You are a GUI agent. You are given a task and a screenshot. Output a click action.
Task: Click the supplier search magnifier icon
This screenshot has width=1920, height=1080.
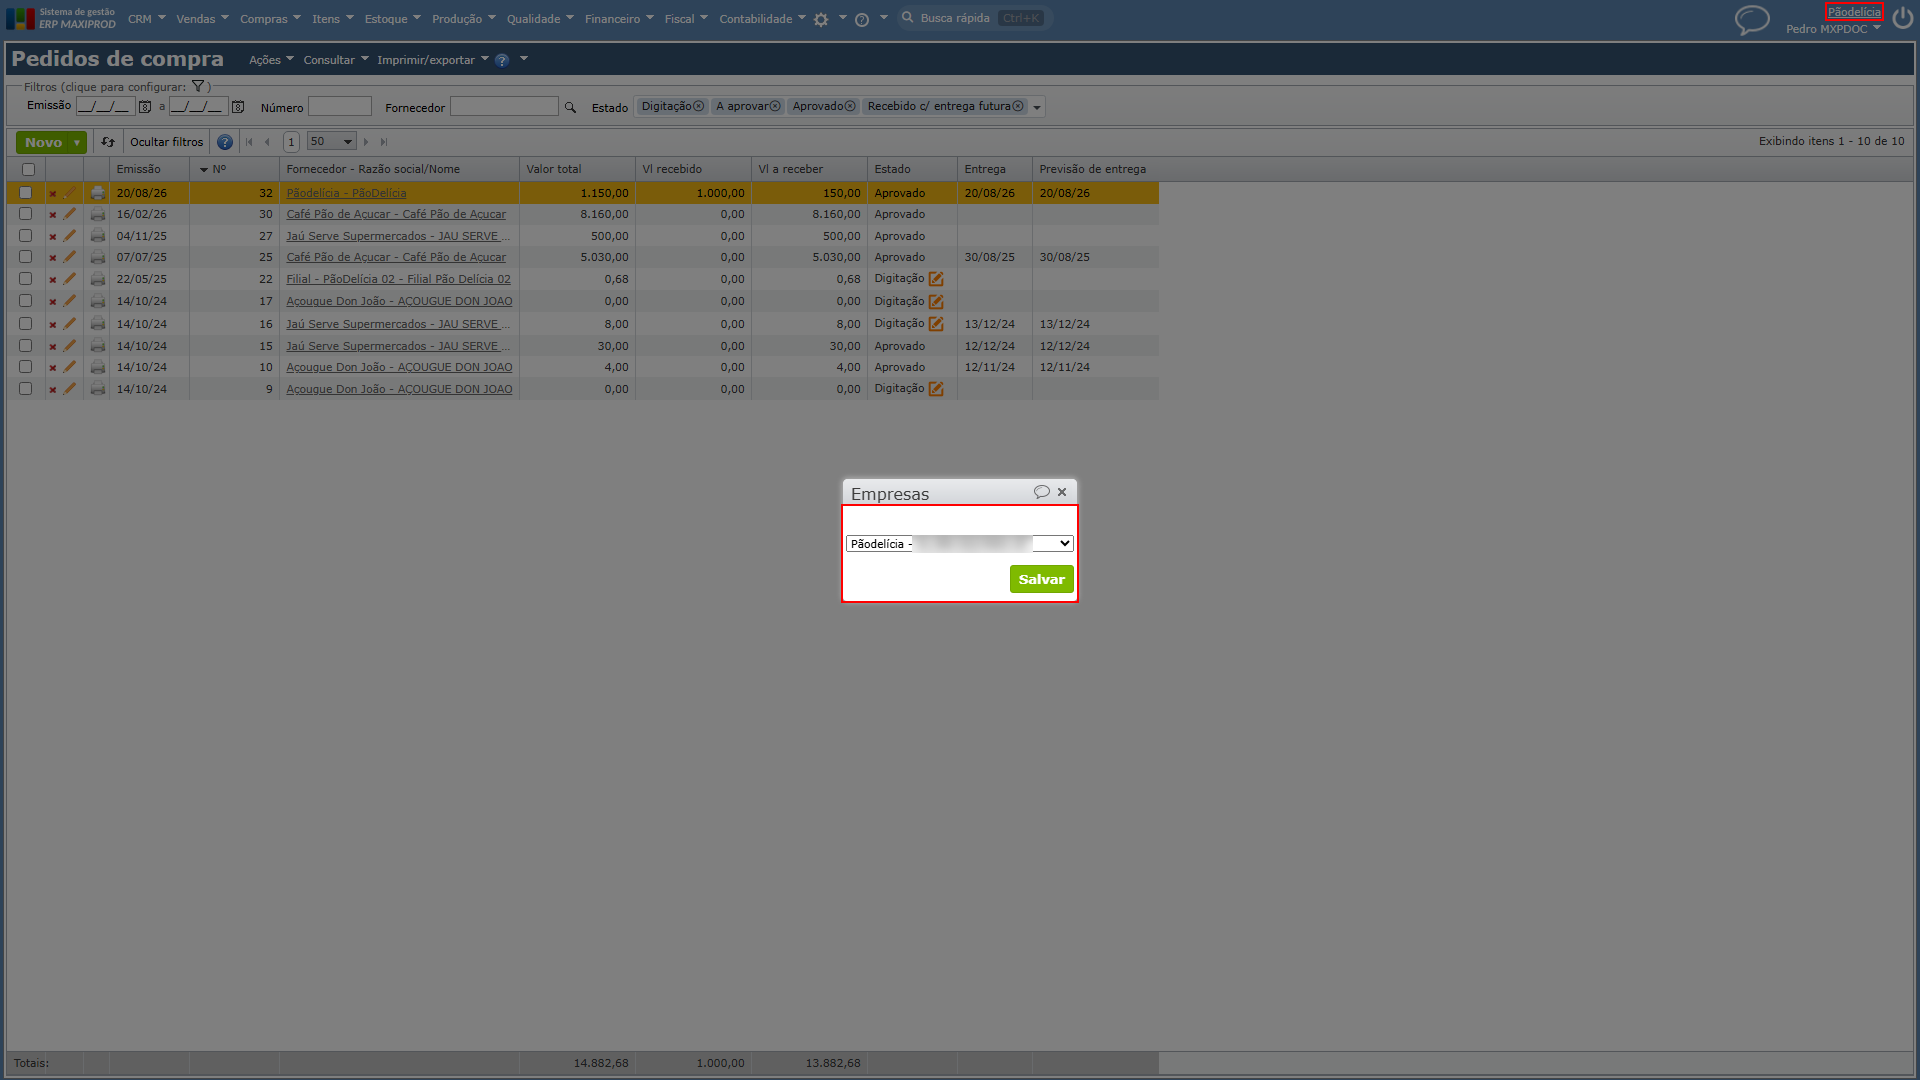570,107
